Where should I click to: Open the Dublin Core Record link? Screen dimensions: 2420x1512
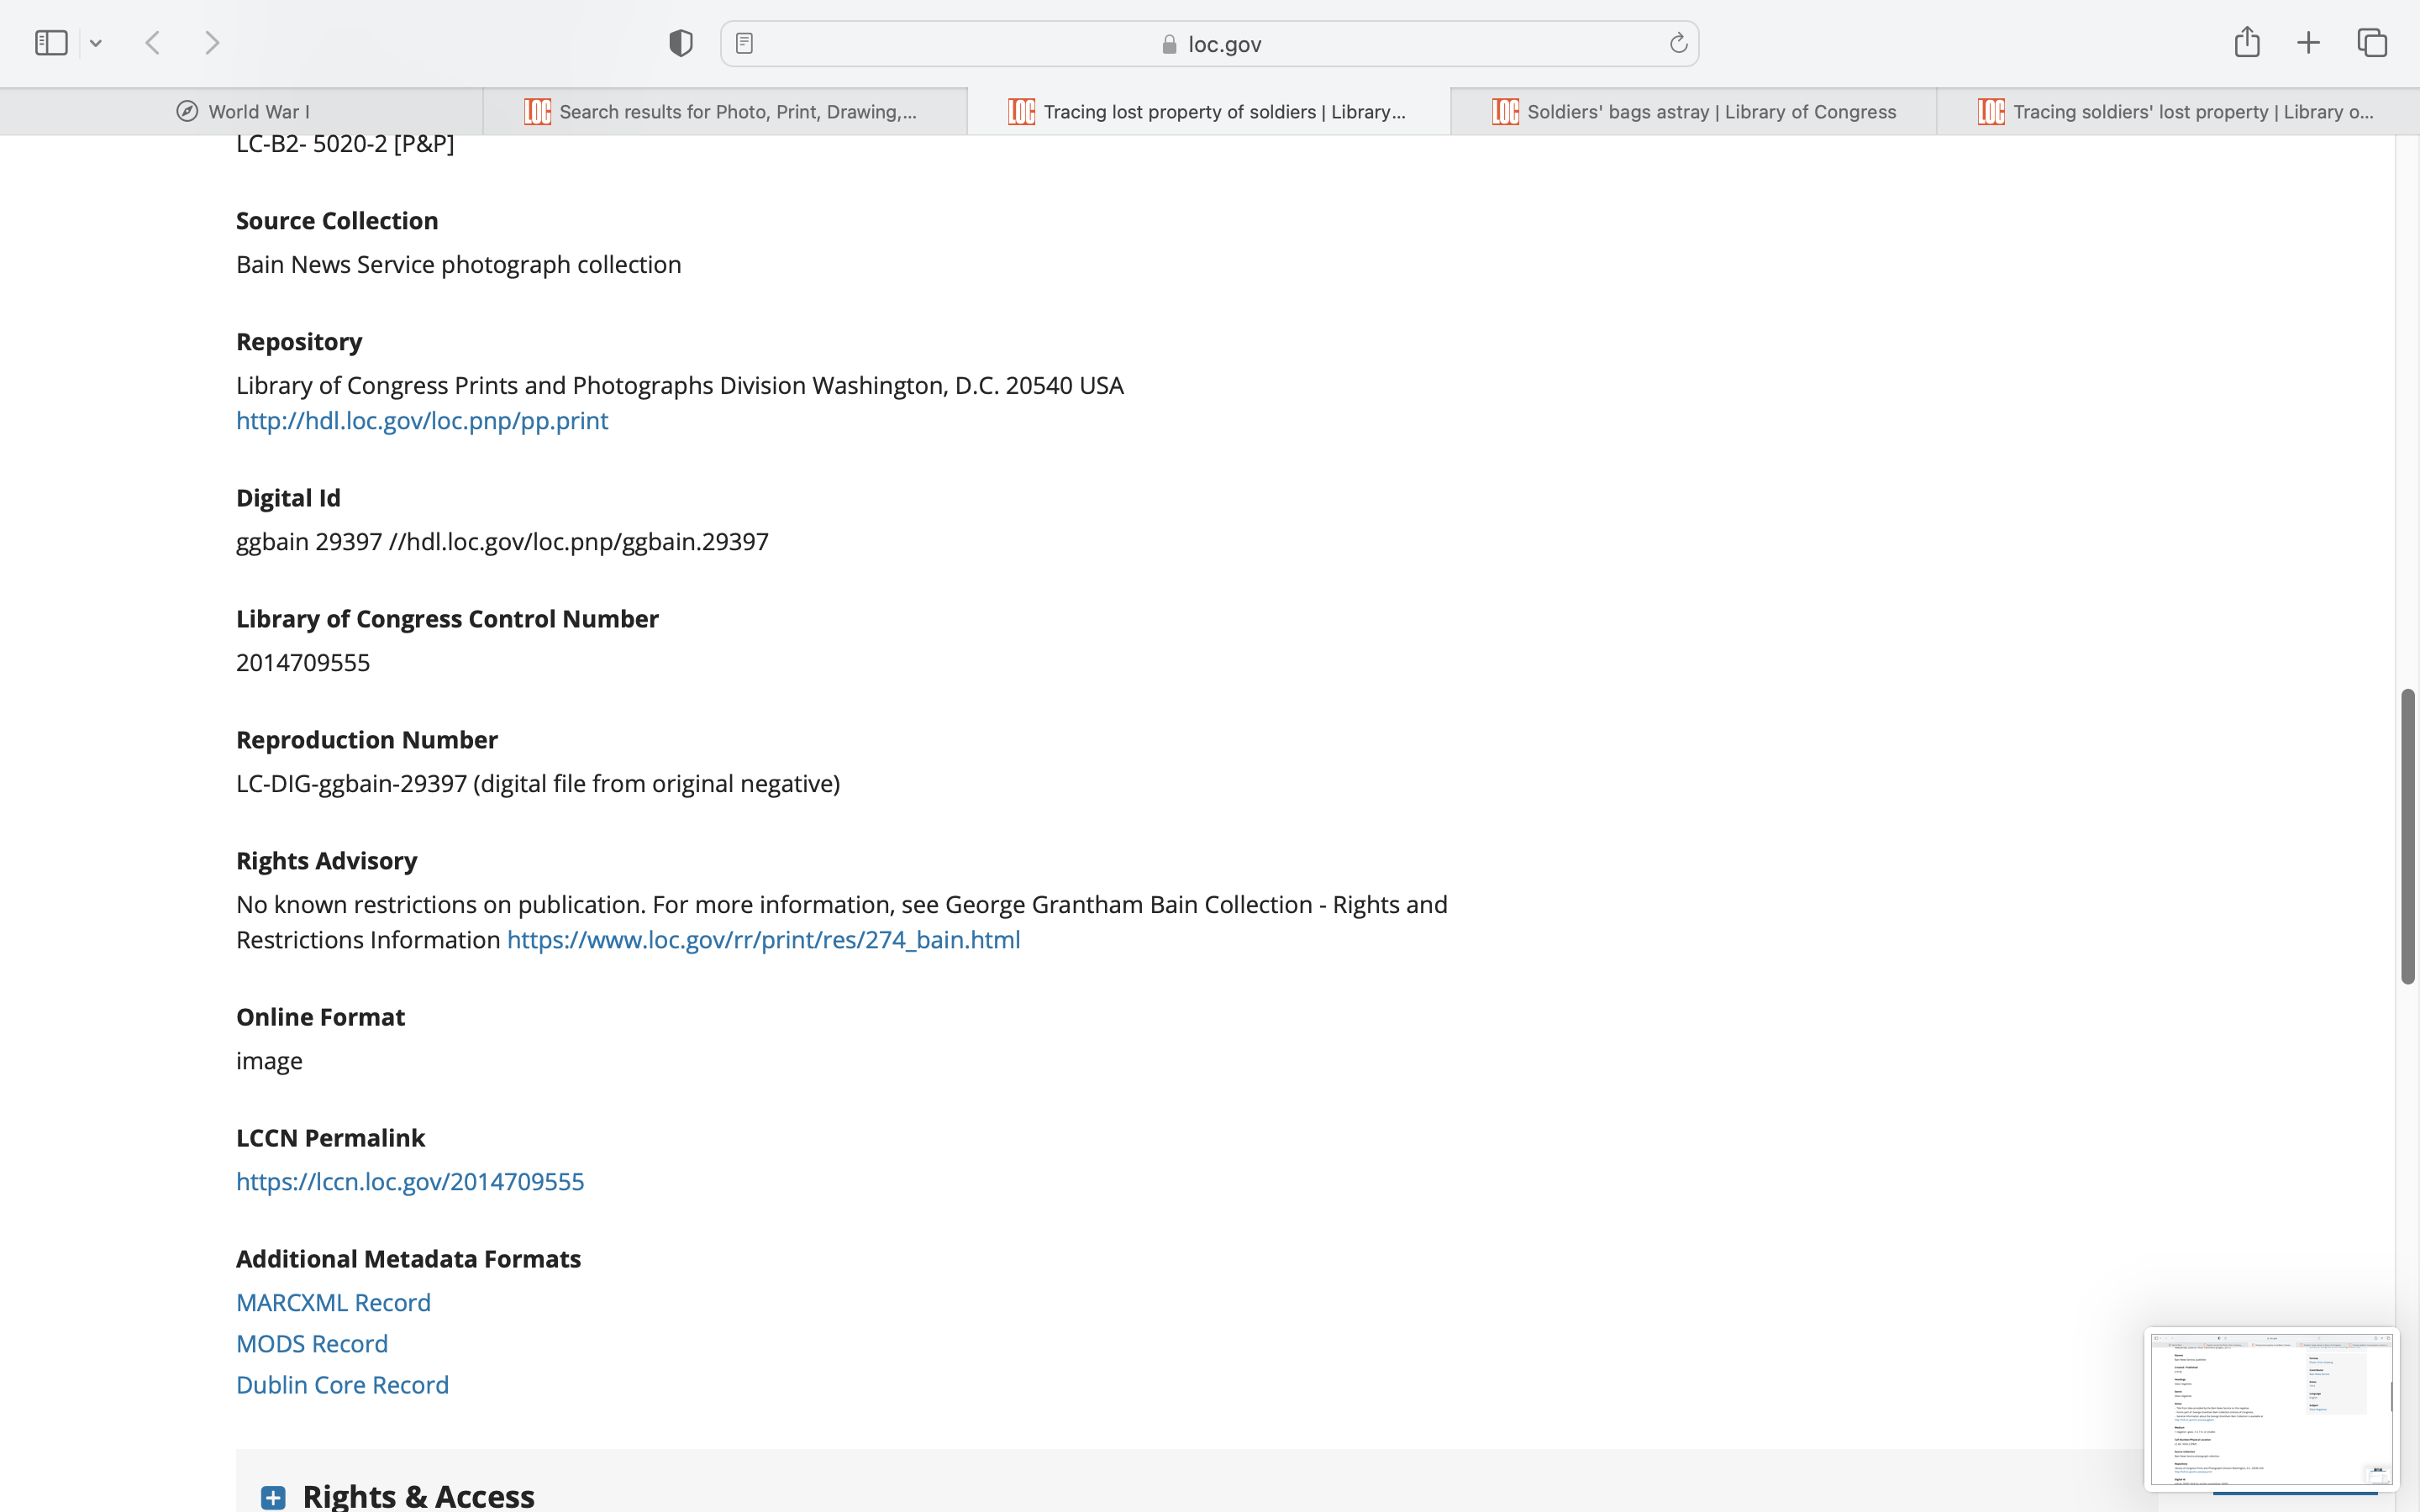tap(342, 1385)
